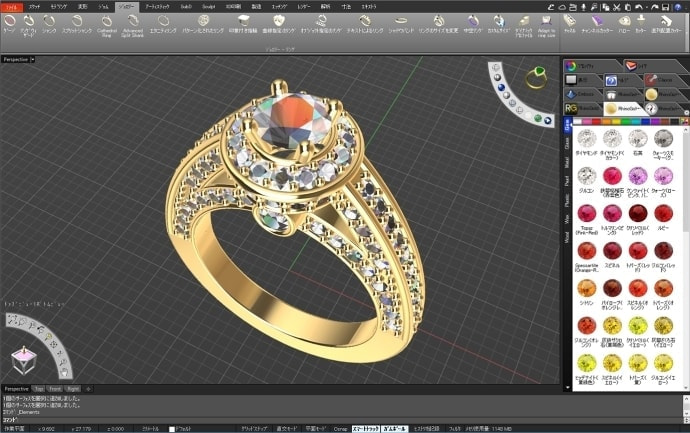The image size is (690, 433).
Task: Open the ファイル menu tab
Action: click(9, 6)
